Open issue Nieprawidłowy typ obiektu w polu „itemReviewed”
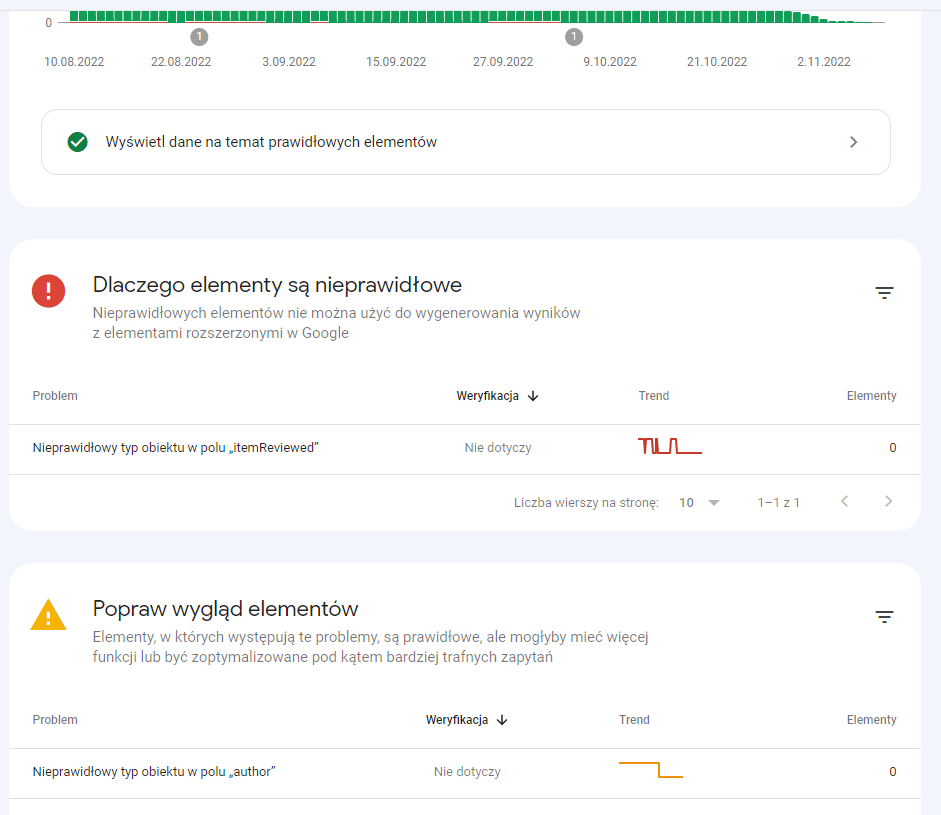This screenshot has height=815, width=941. coord(175,448)
